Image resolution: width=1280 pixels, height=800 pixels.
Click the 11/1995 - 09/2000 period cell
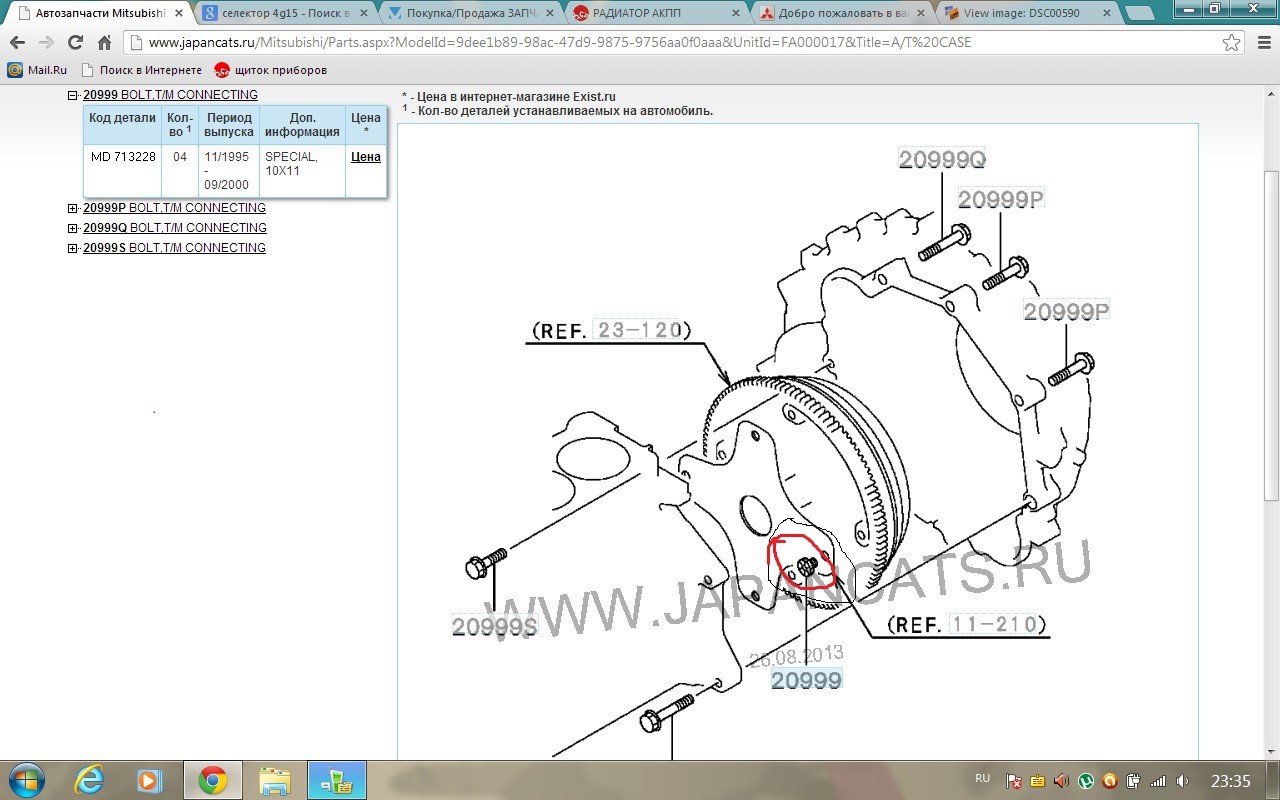(x=229, y=171)
